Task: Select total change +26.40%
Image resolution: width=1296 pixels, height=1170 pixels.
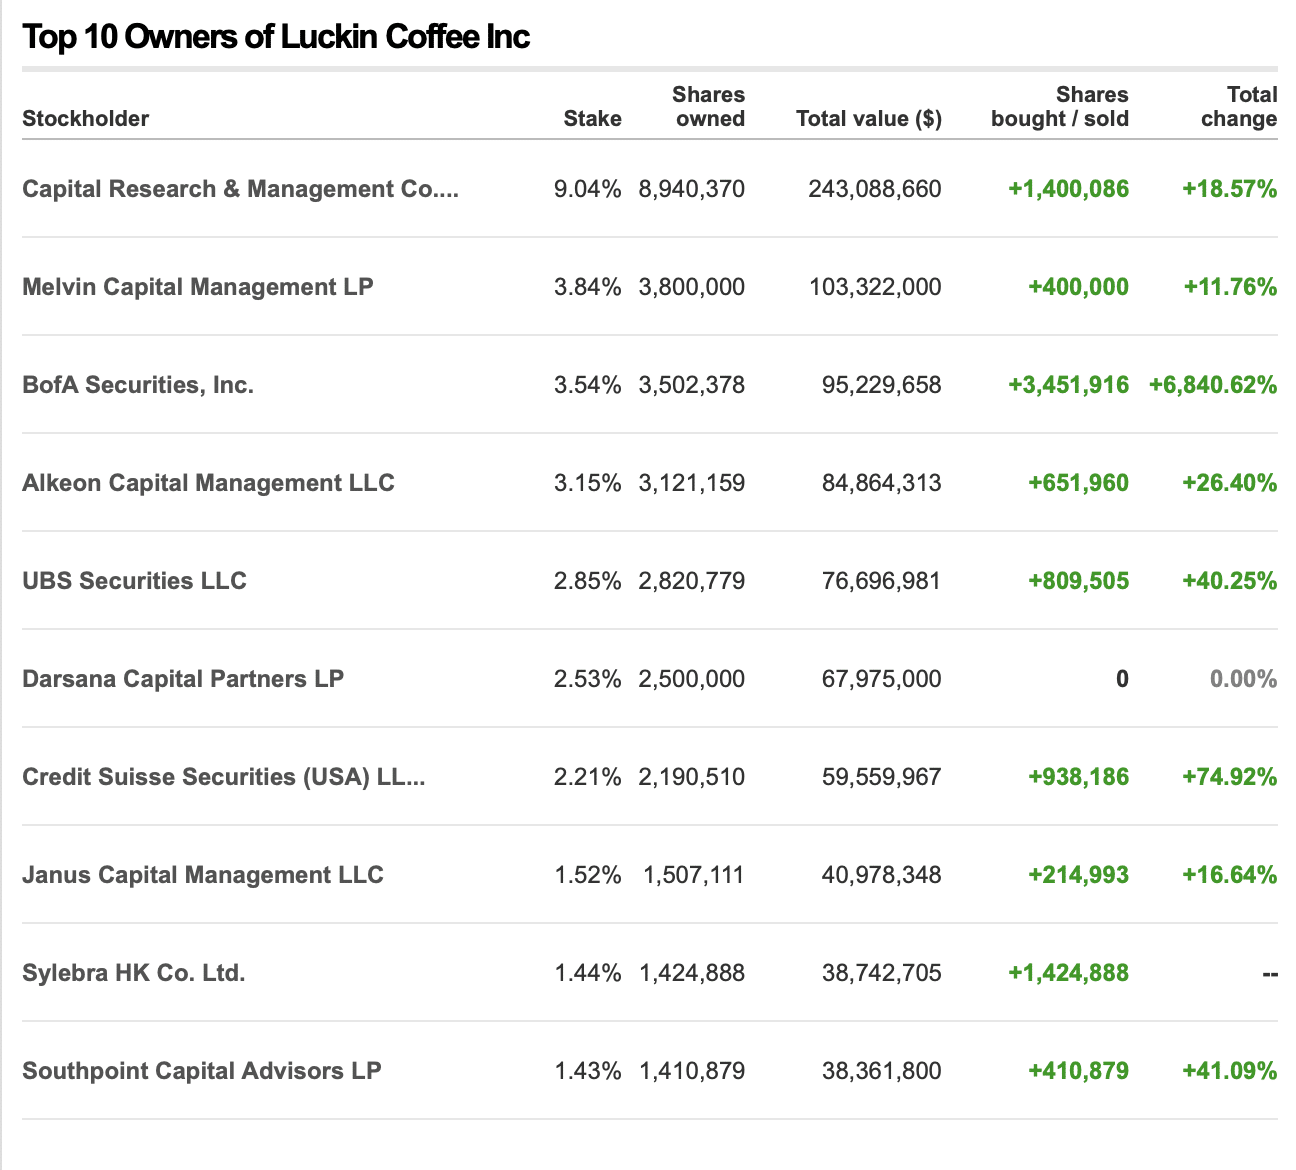Action: 1230,483
